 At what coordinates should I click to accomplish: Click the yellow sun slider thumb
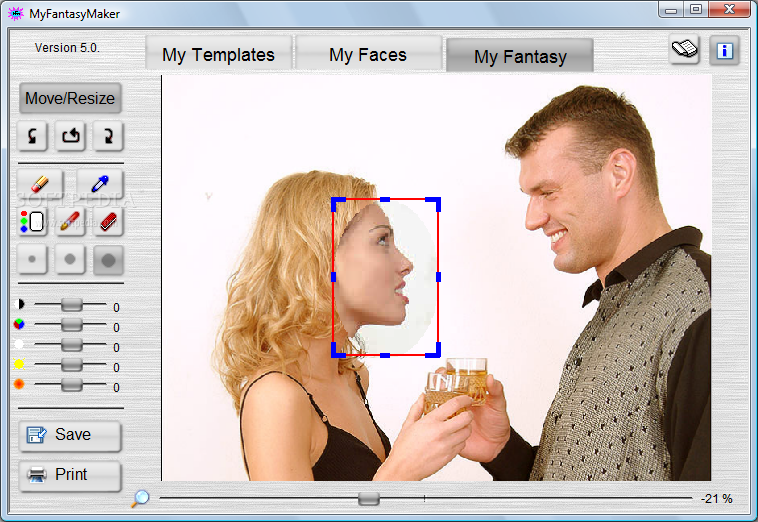pyautogui.click(x=72, y=365)
